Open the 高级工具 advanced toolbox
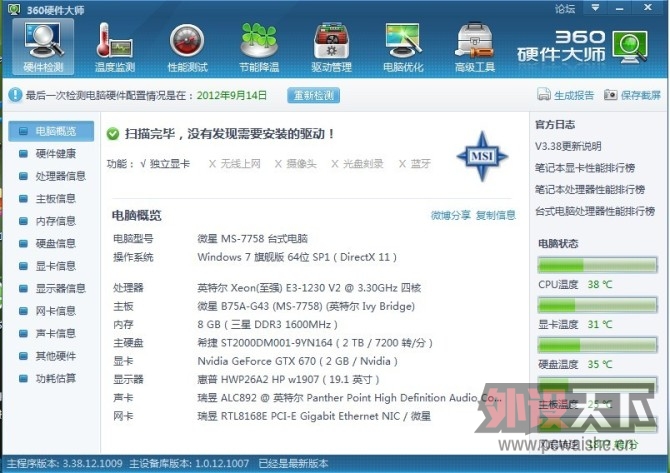 click(475, 47)
